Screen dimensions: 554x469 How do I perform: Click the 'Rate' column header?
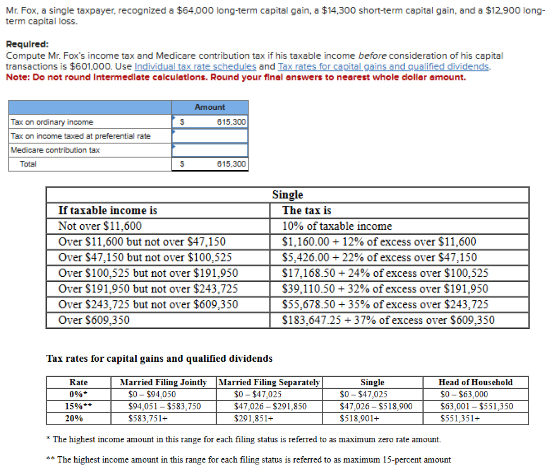pos(78,382)
